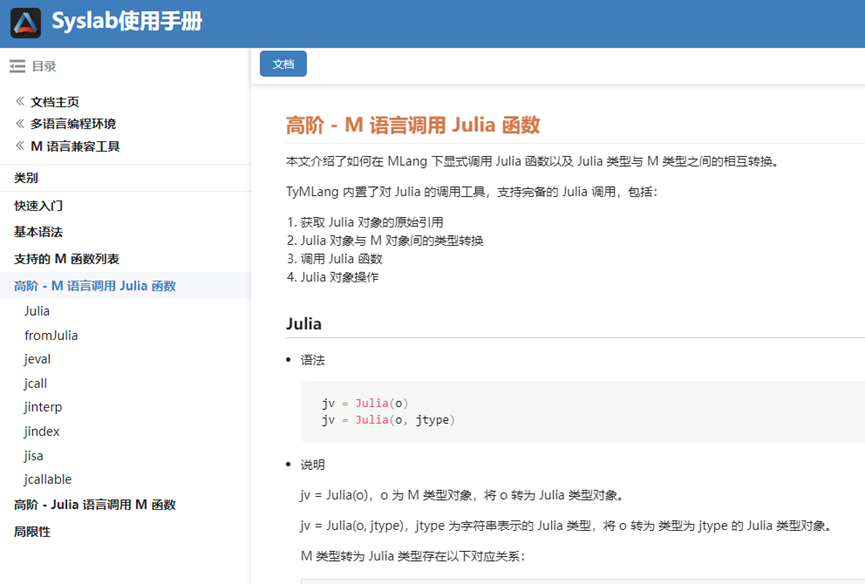Click sentence starting 本文介绍了如何在 MLang
The height and width of the screenshot is (584, 865).
pyautogui.click(x=532, y=162)
